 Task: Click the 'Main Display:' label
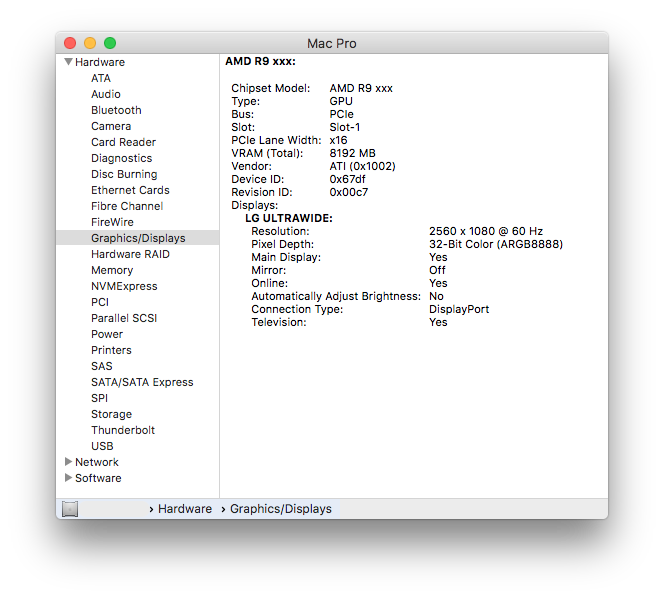[286, 257]
